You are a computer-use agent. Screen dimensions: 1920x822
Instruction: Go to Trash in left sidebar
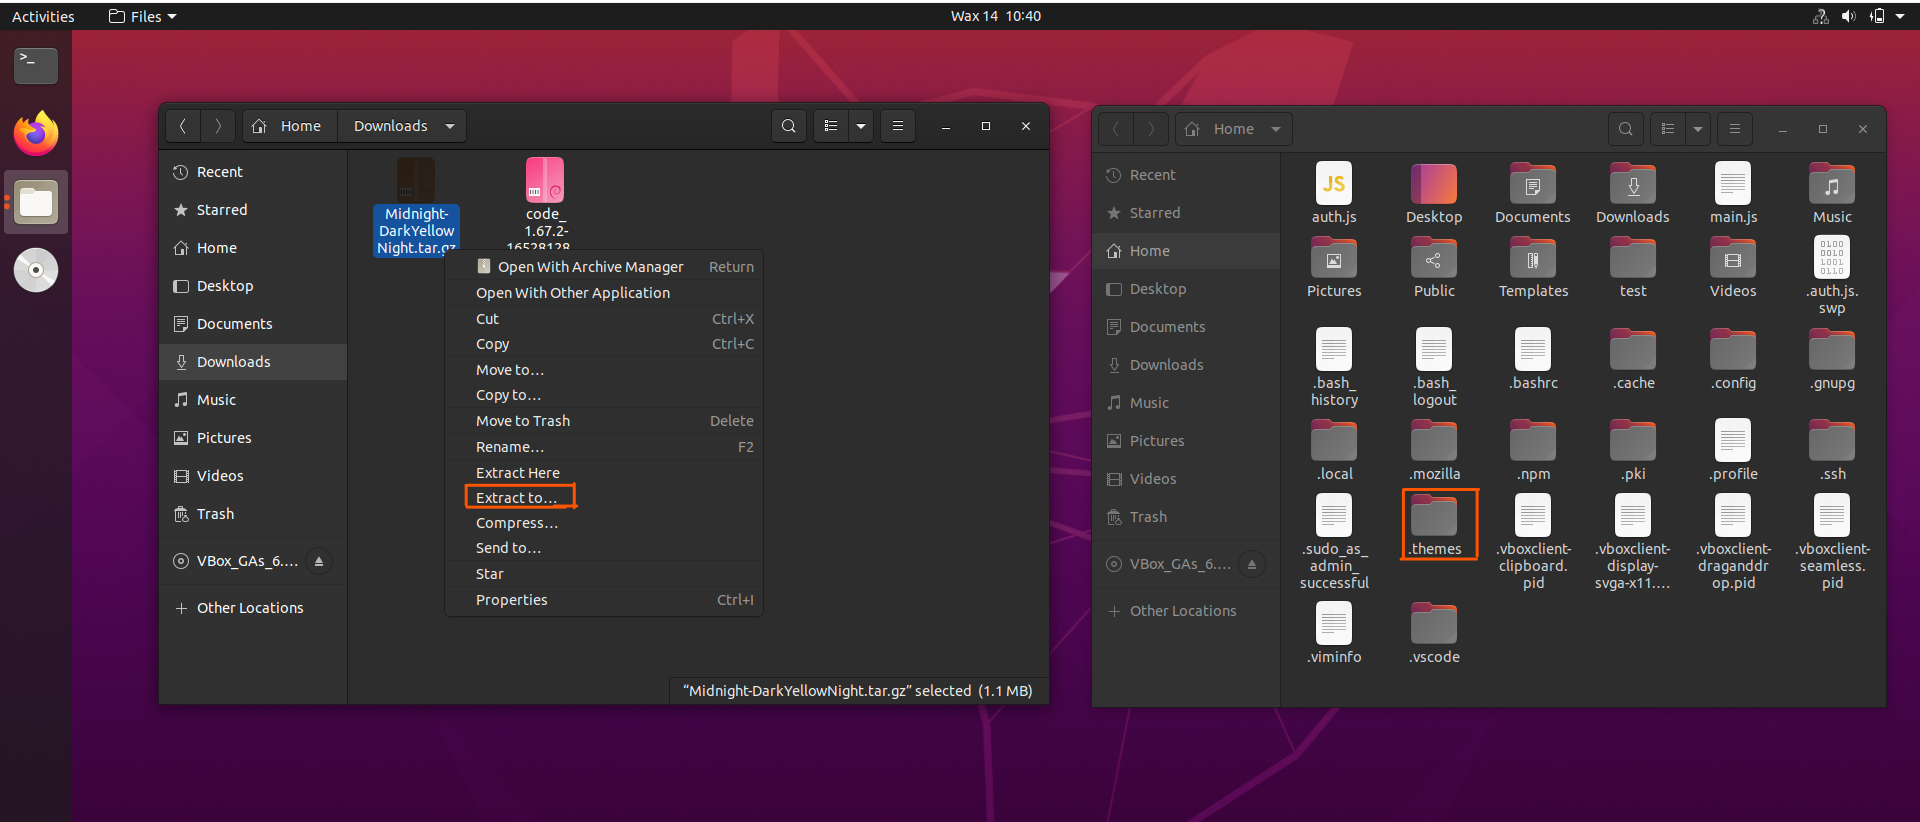(215, 514)
